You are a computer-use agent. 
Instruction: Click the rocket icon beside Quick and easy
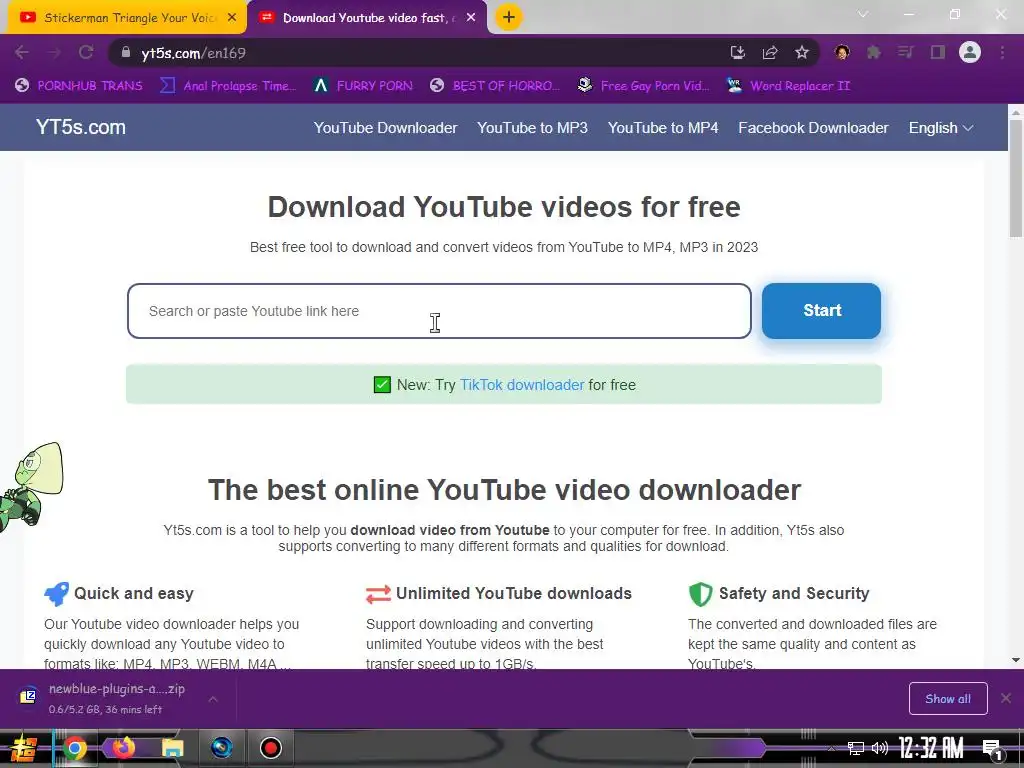pos(56,594)
